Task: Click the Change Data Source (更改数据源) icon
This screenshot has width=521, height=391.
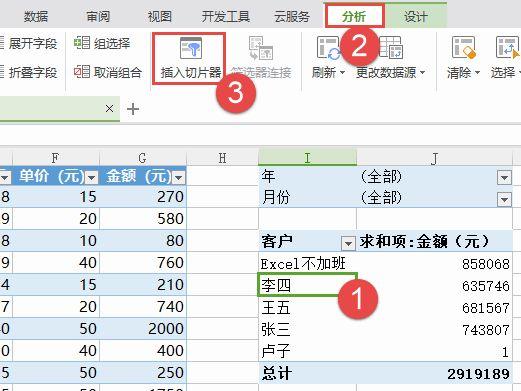Action: (391, 49)
